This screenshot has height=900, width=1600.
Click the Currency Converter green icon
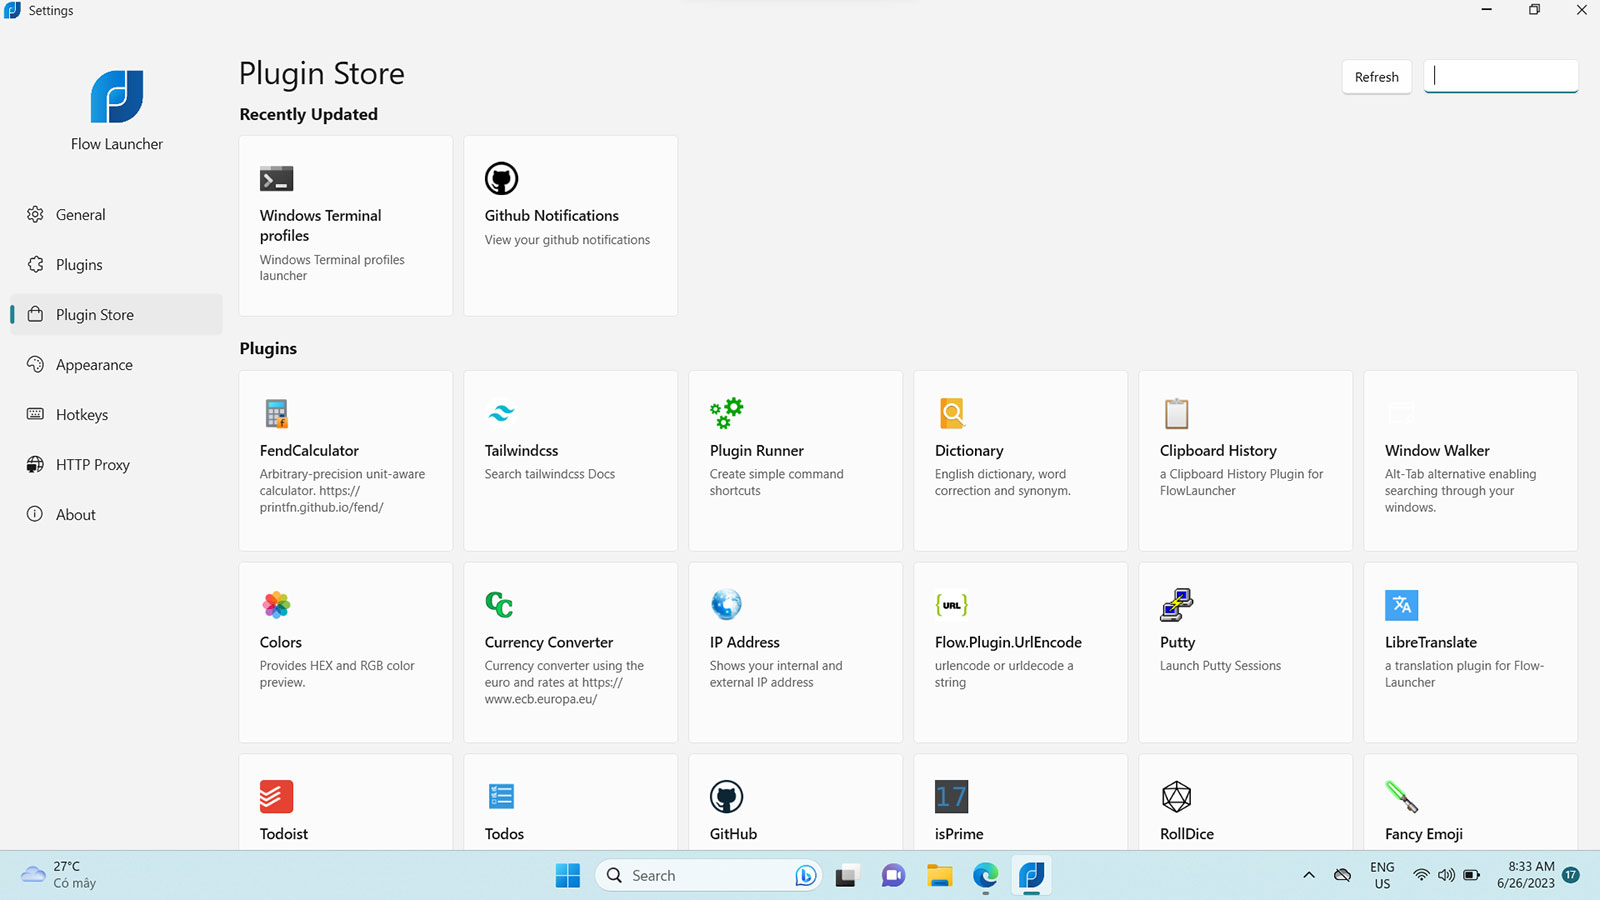(499, 605)
